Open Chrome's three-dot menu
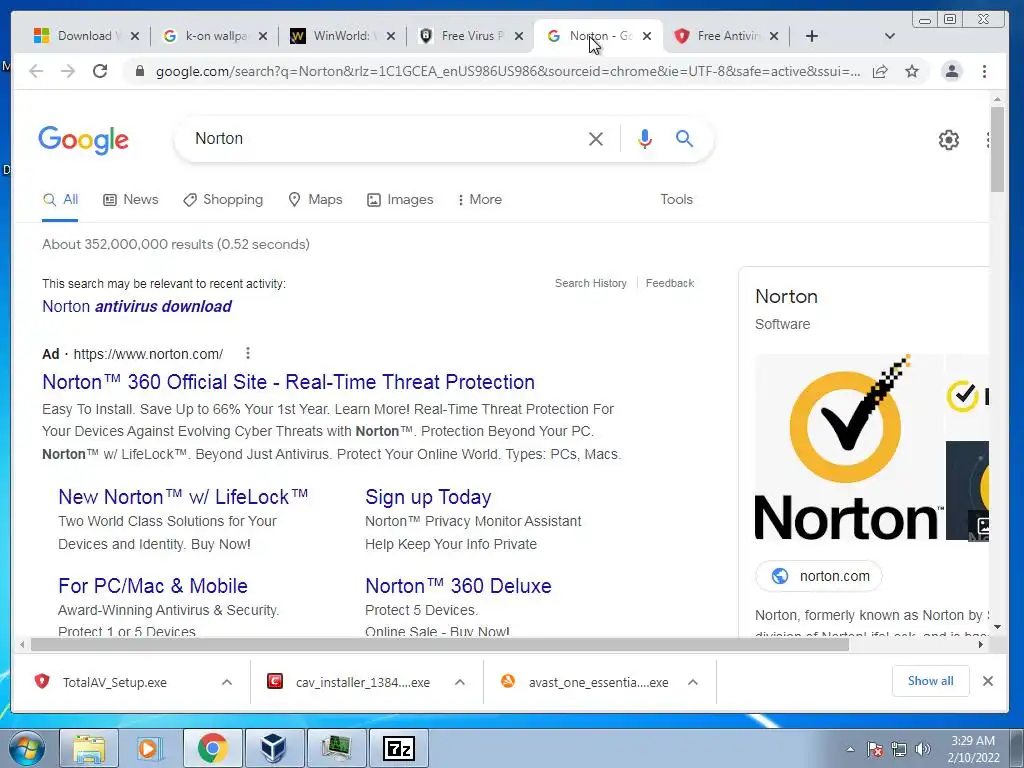1024x768 pixels. tap(984, 71)
